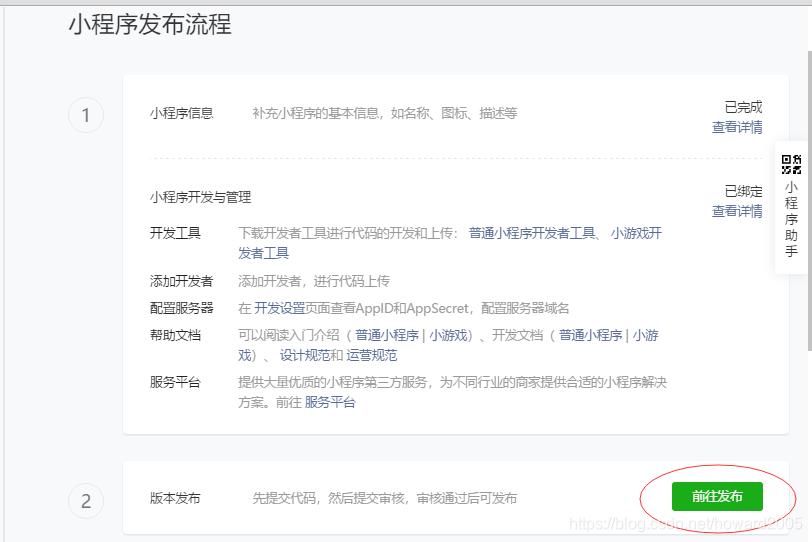Open the 小程序助手 QR code icon
The width and height of the screenshot is (812, 542).
click(791, 164)
